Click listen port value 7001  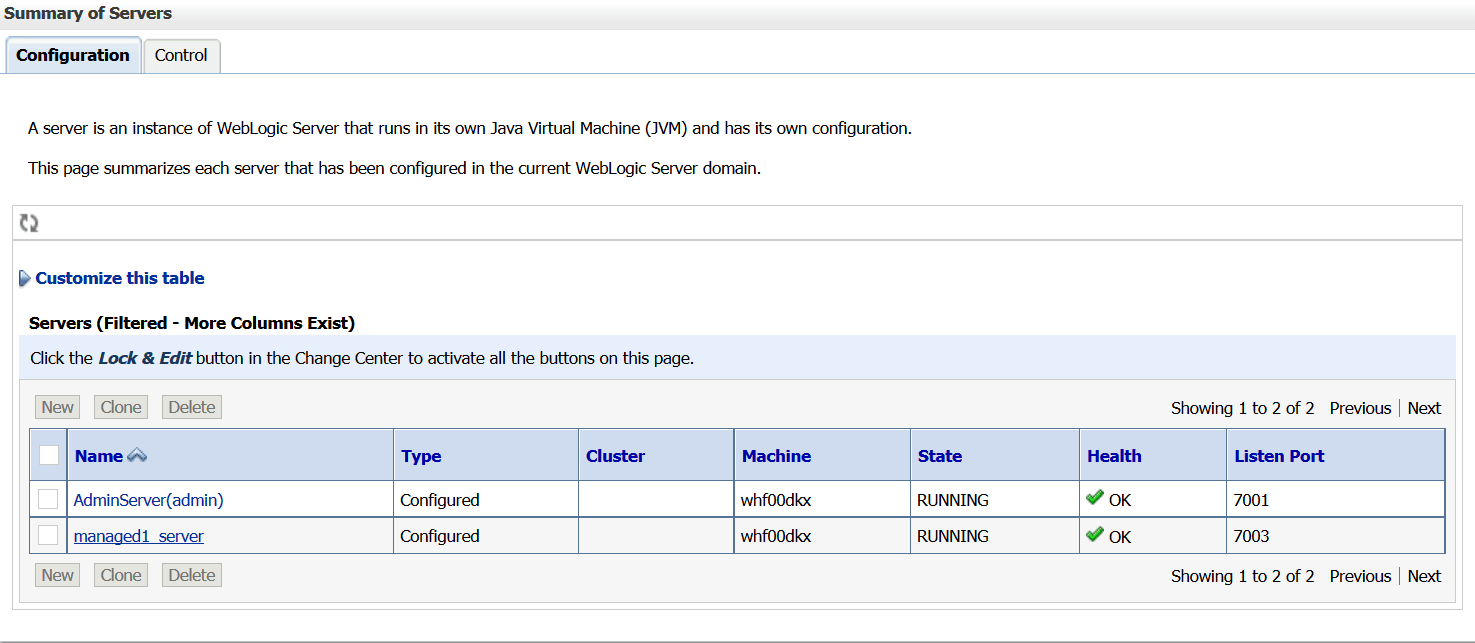pos(1251,500)
